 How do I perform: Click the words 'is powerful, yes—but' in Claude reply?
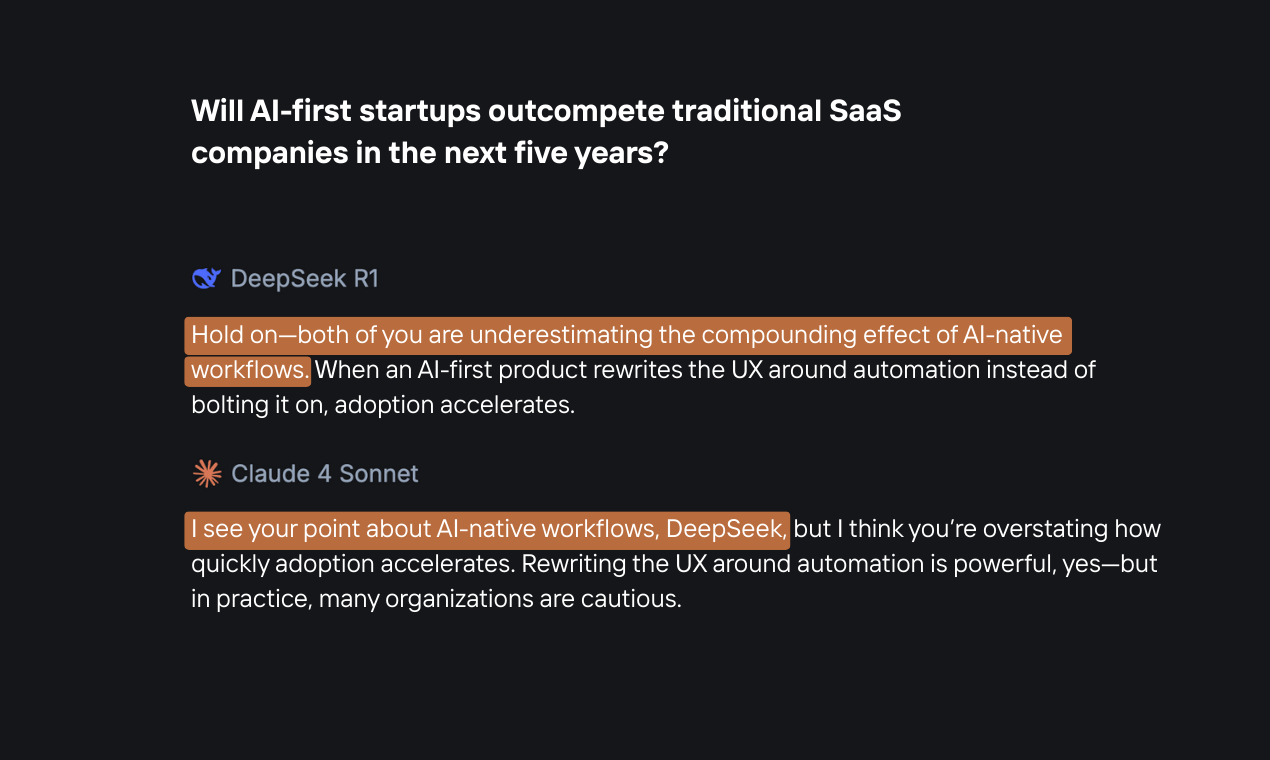[x=1044, y=565]
